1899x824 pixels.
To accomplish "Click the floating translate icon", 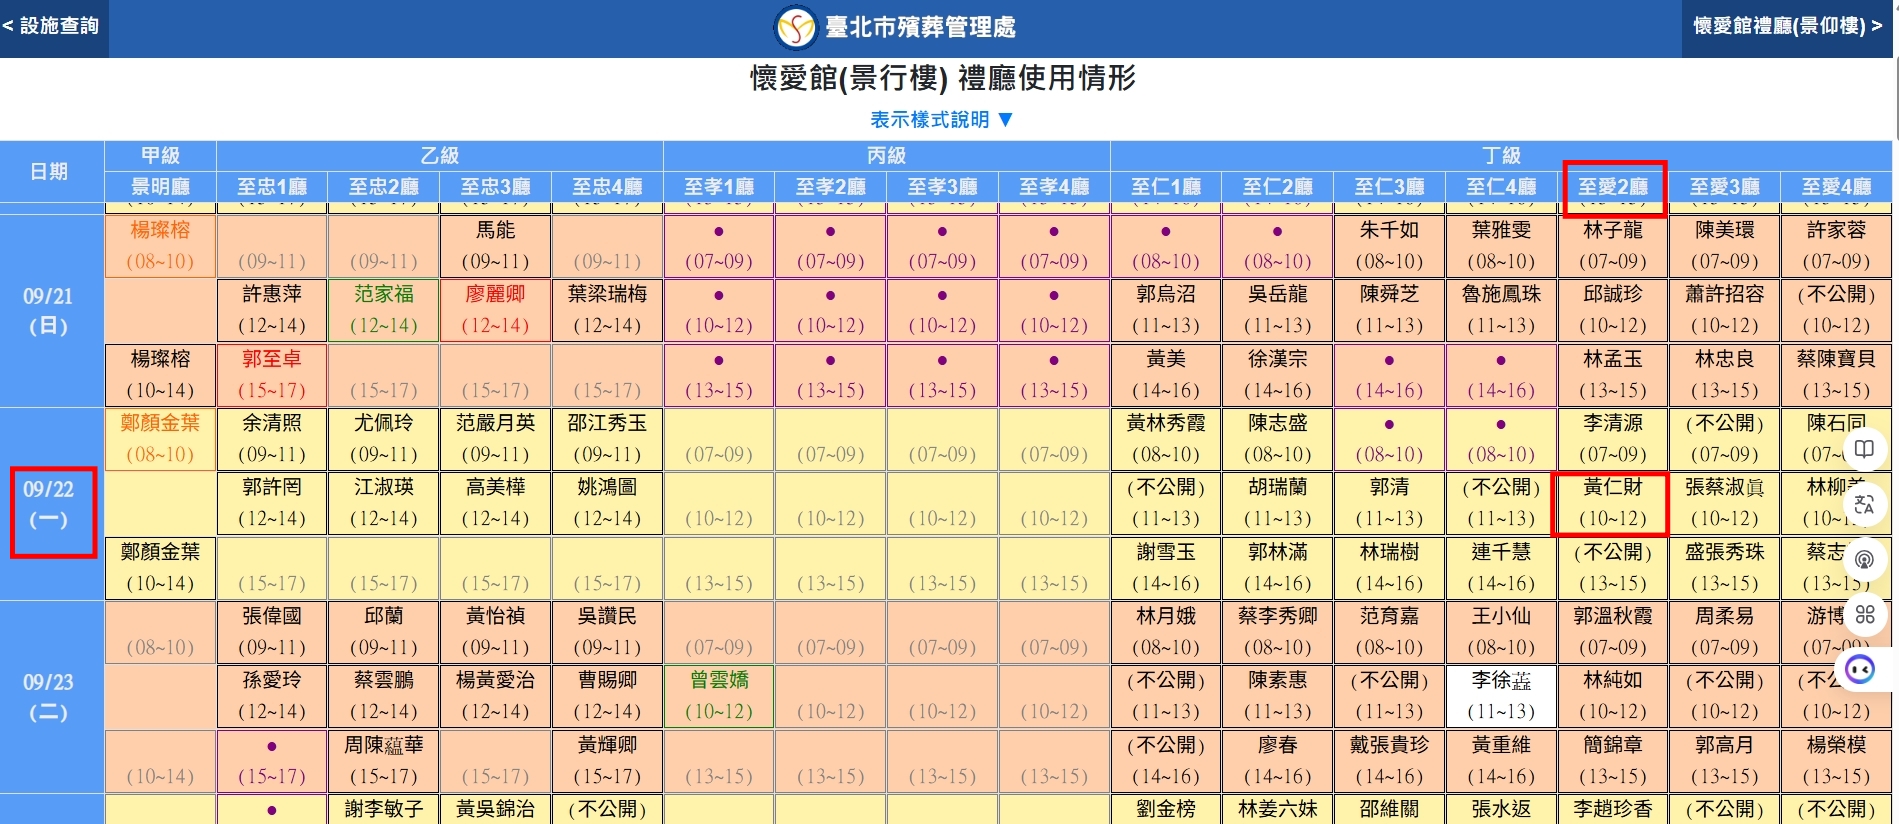I will click(1864, 504).
